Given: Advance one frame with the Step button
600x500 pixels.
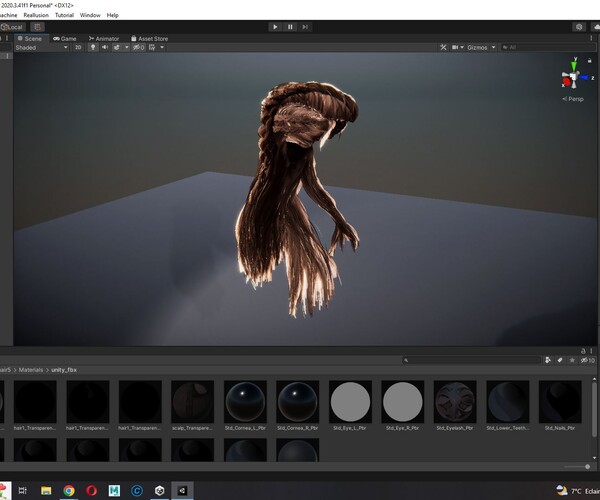Looking at the screenshot, I should (x=305, y=27).
